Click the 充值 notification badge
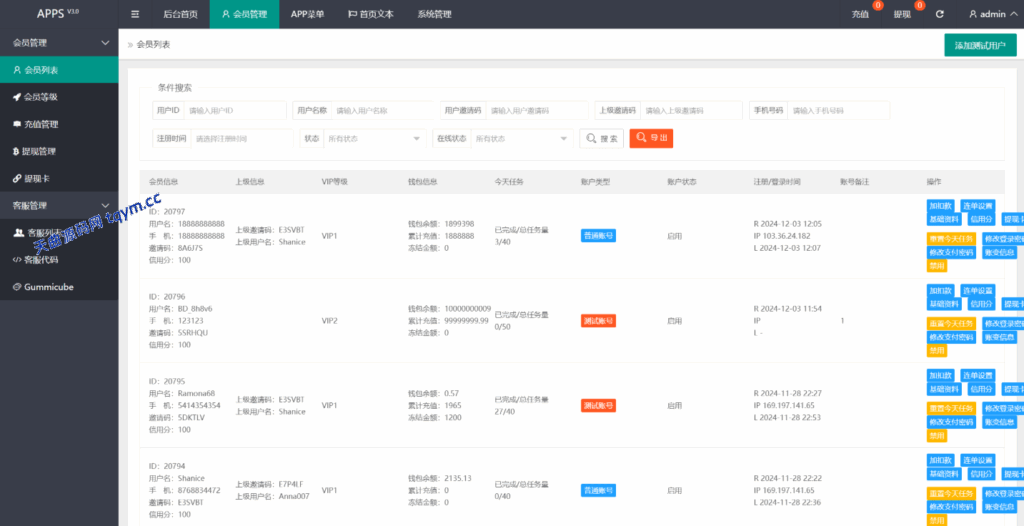 coord(878,6)
